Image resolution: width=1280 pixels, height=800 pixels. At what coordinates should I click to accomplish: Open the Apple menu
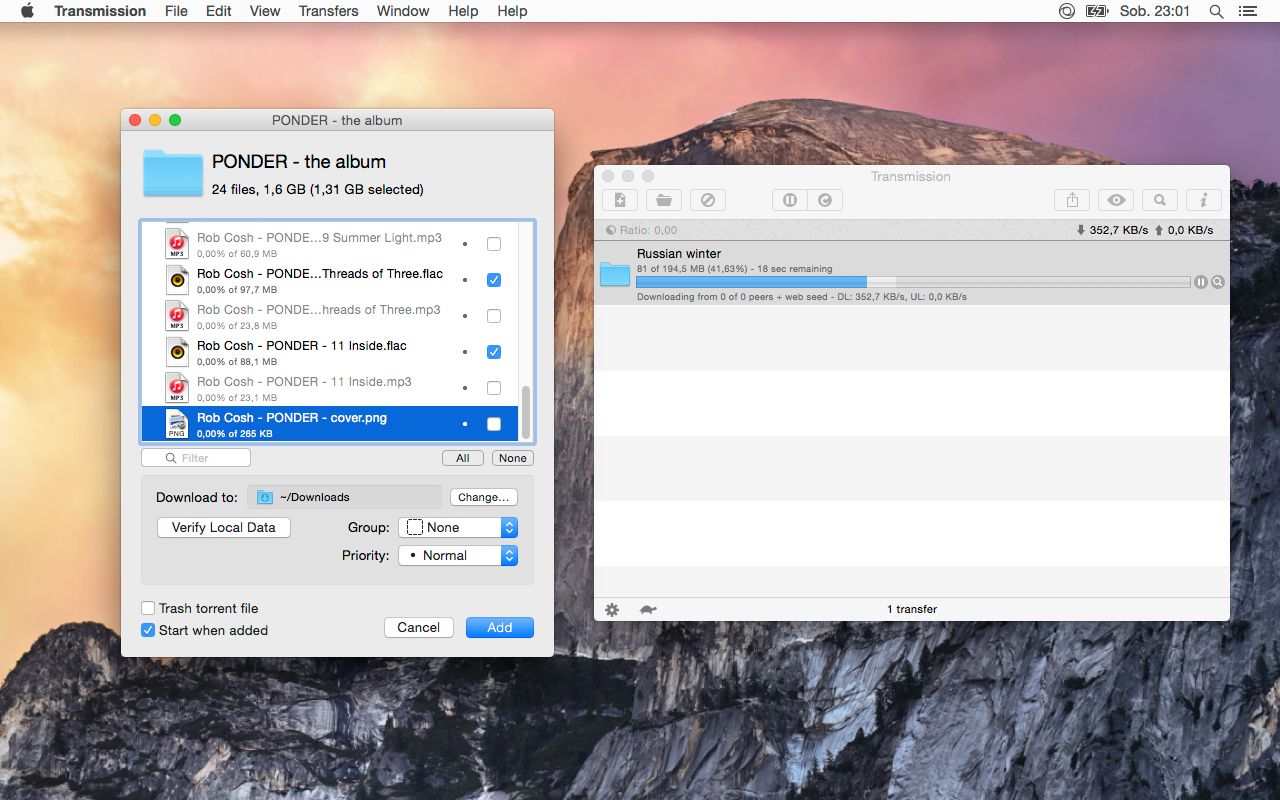click(27, 11)
